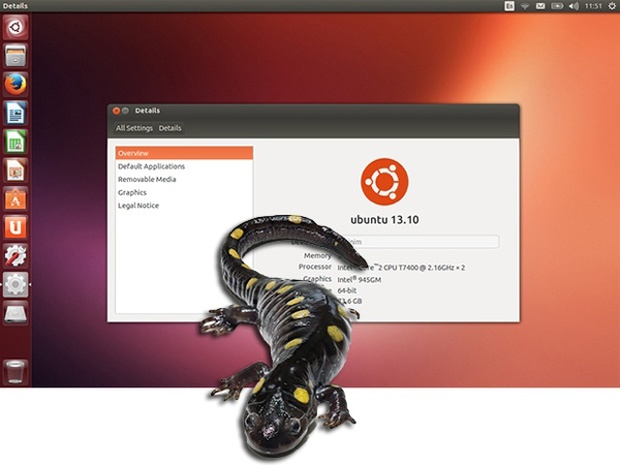This screenshot has width=620, height=465.
Task: Click the Ubuntu logo in Overview
Action: click(x=384, y=182)
